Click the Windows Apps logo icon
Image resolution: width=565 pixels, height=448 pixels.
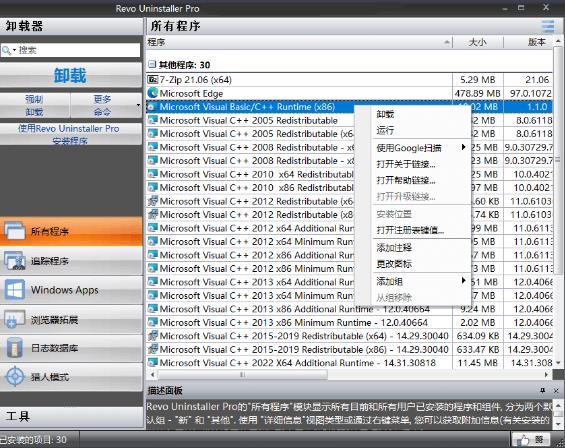coord(15,290)
